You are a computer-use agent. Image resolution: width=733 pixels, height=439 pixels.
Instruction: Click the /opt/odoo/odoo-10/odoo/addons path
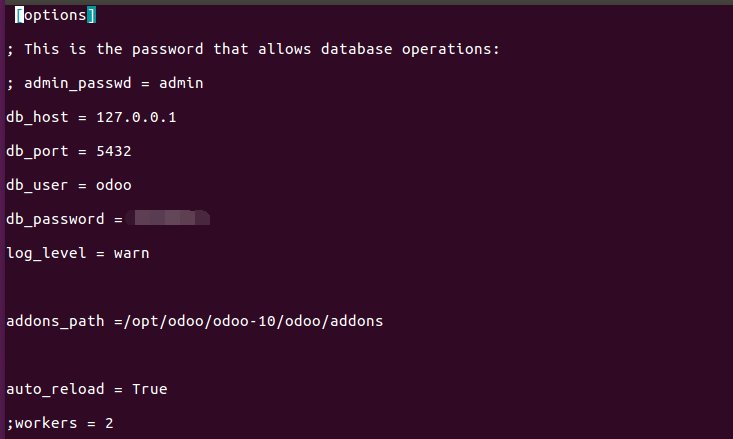pos(253,321)
